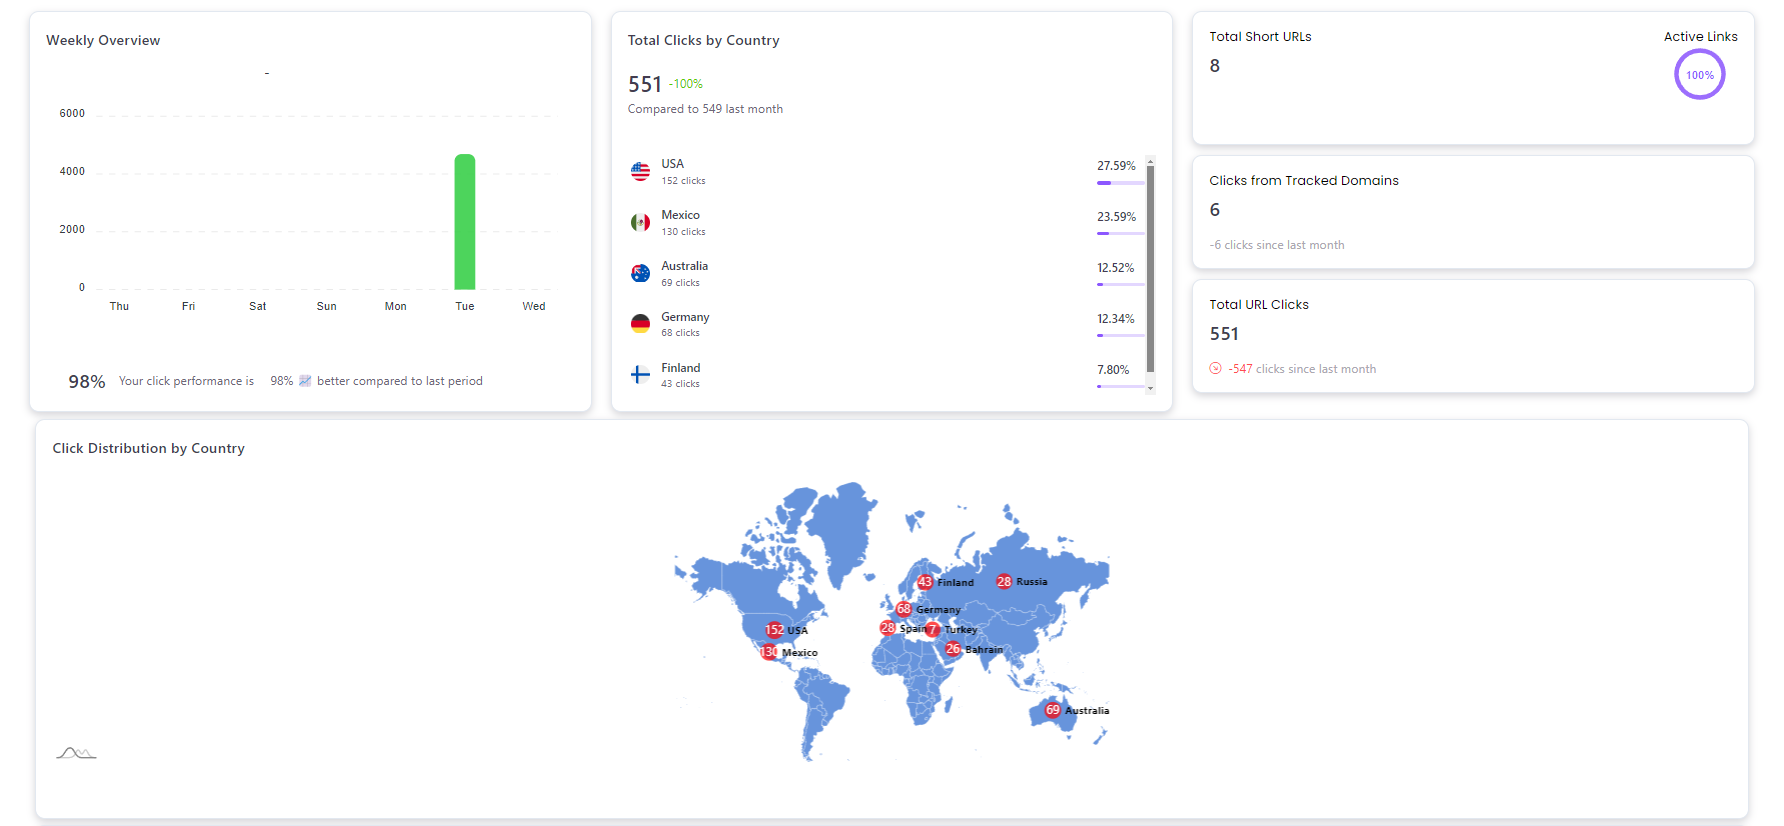Click the USA flag icon
Viewport: 1784px width, 826px height.
(640, 171)
